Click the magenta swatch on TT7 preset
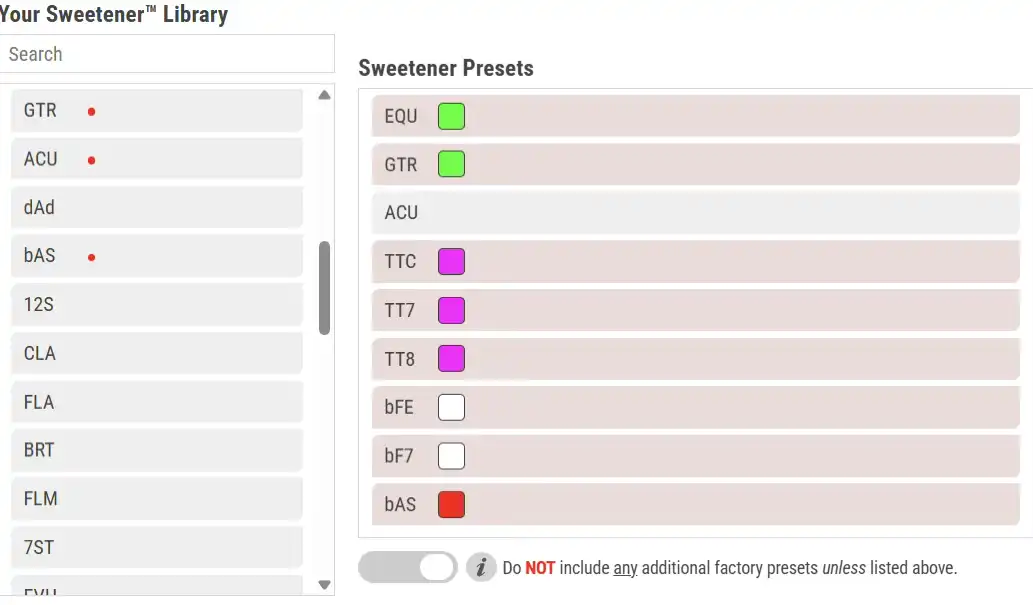This screenshot has height=605, width=1033. 451,310
